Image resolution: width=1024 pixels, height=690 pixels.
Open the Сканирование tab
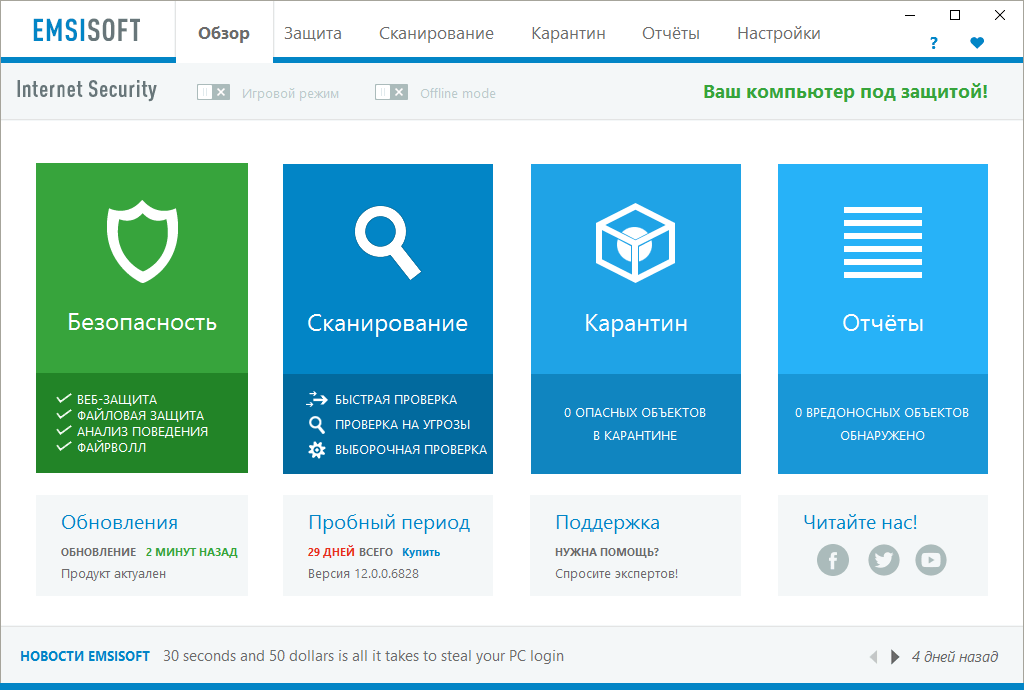(436, 33)
